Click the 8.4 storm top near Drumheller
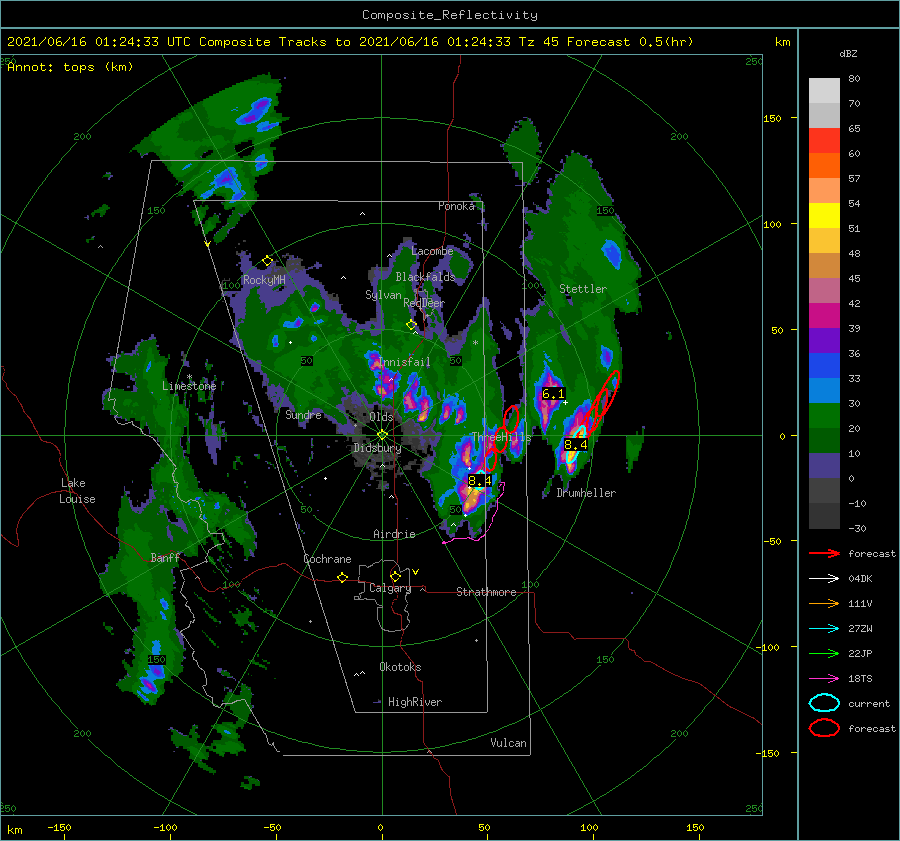The image size is (900, 841). (x=576, y=444)
